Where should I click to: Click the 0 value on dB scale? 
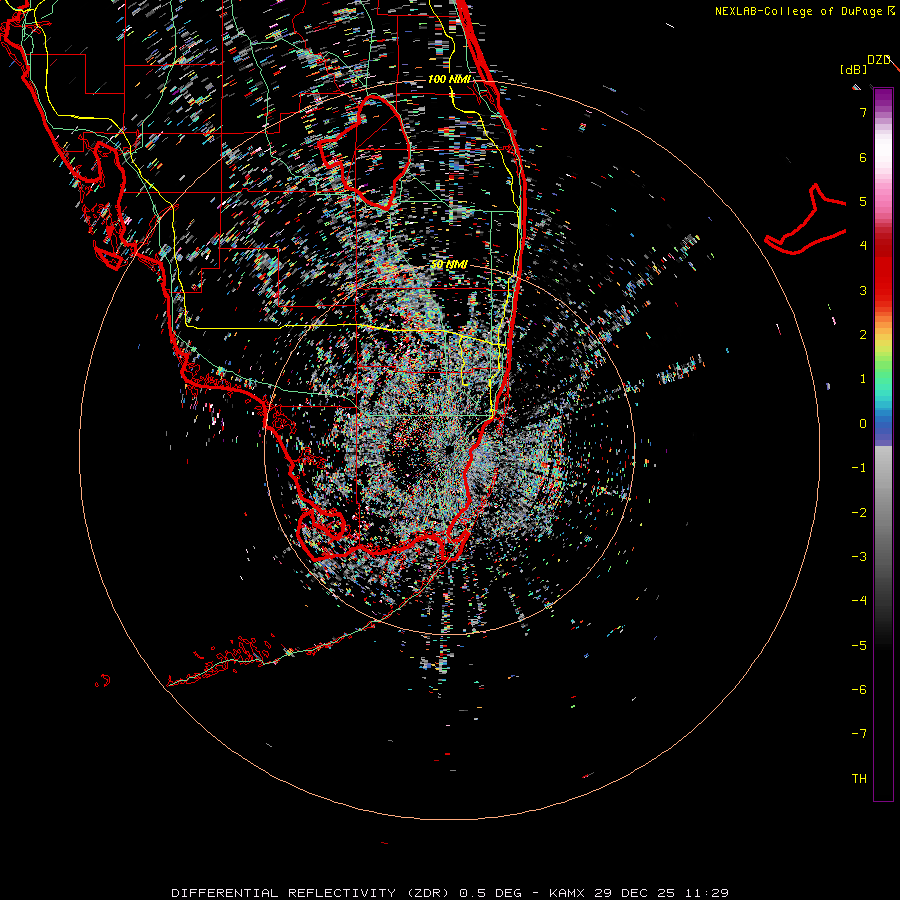863,424
